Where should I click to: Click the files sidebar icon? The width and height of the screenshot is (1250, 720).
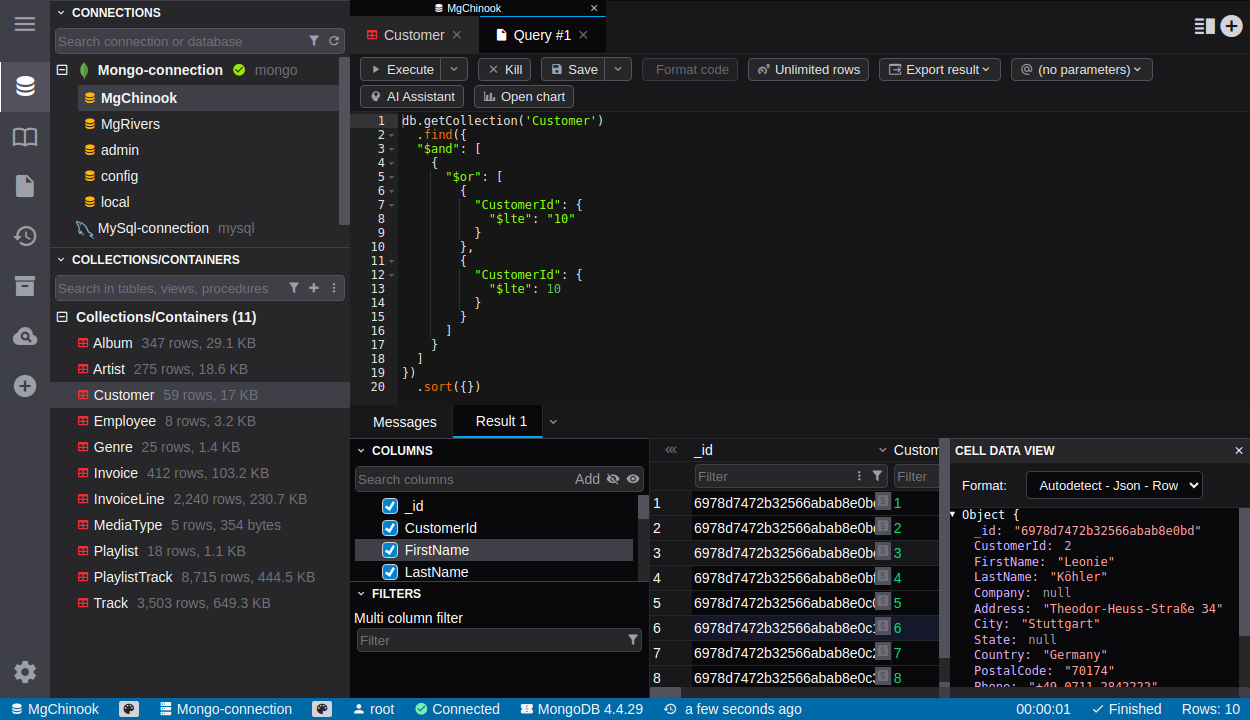(x=25, y=186)
